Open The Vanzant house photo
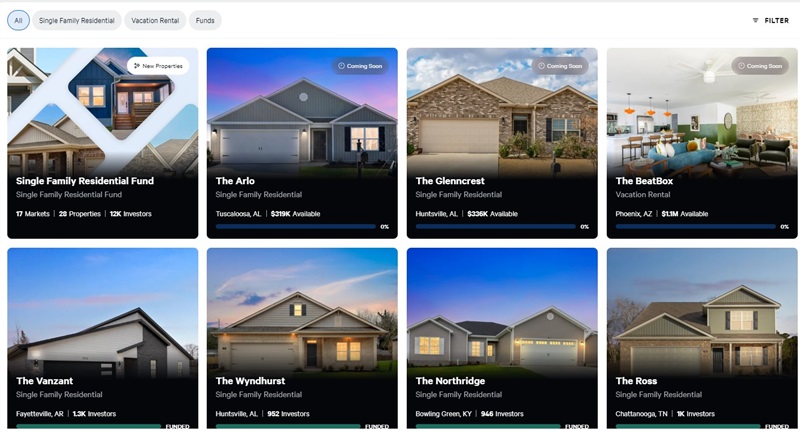The image size is (800, 432). coord(103,311)
